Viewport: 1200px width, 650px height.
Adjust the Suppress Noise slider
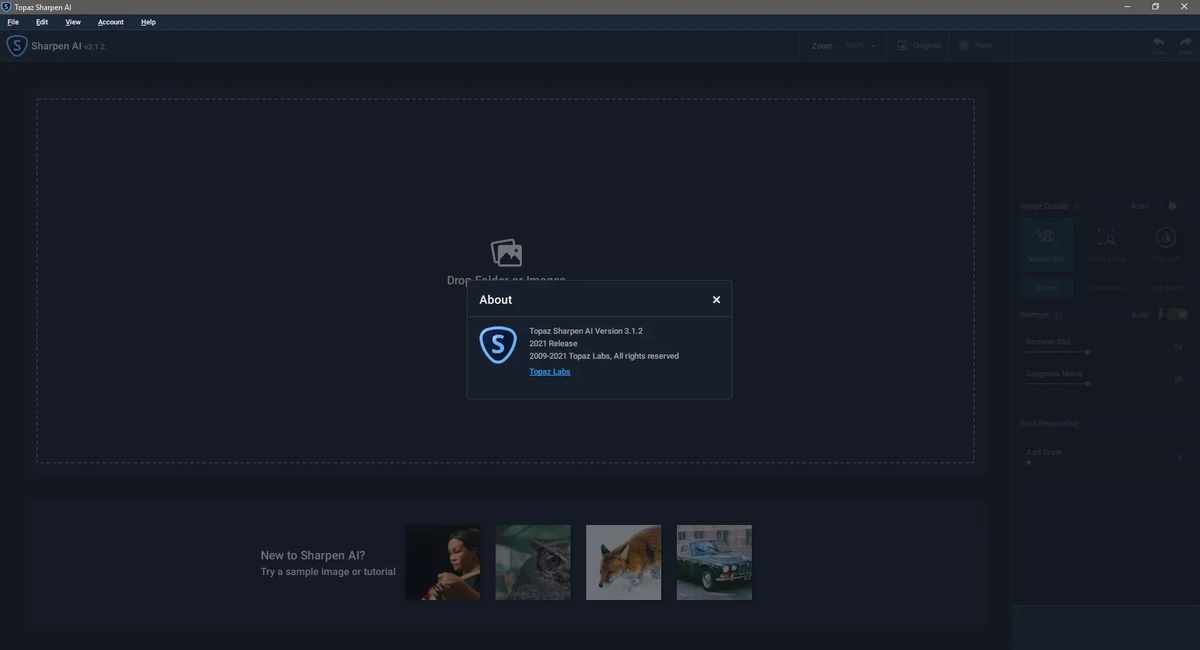[1088, 384]
